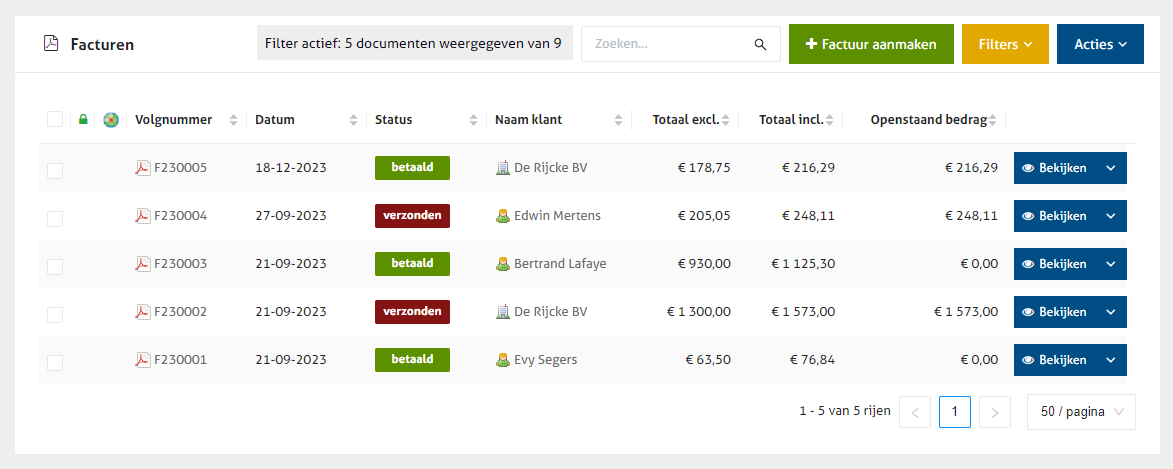This screenshot has height=469, width=1173.
Task: Open the yellow Filters dropdown
Action: tap(1004, 44)
